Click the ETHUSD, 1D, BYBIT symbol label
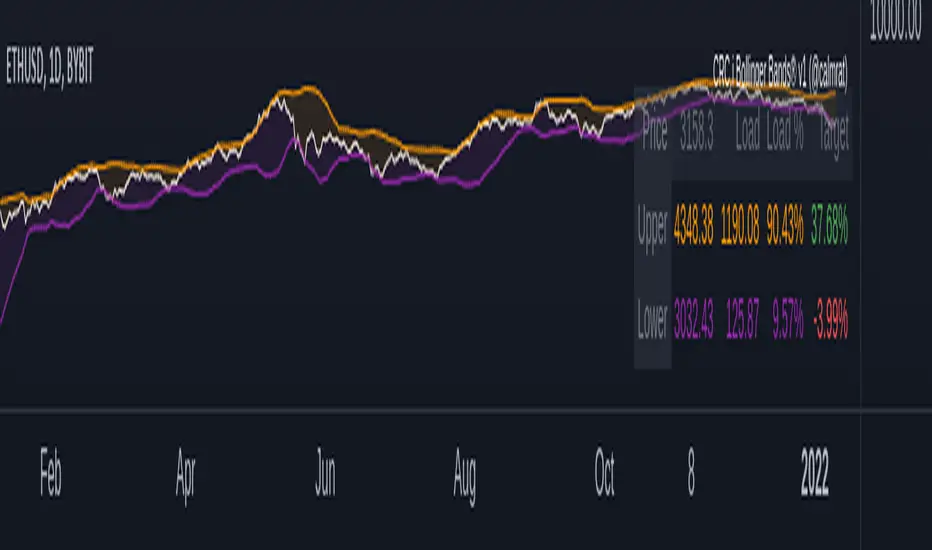This screenshot has height=550, width=932. (x=49, y=65)
